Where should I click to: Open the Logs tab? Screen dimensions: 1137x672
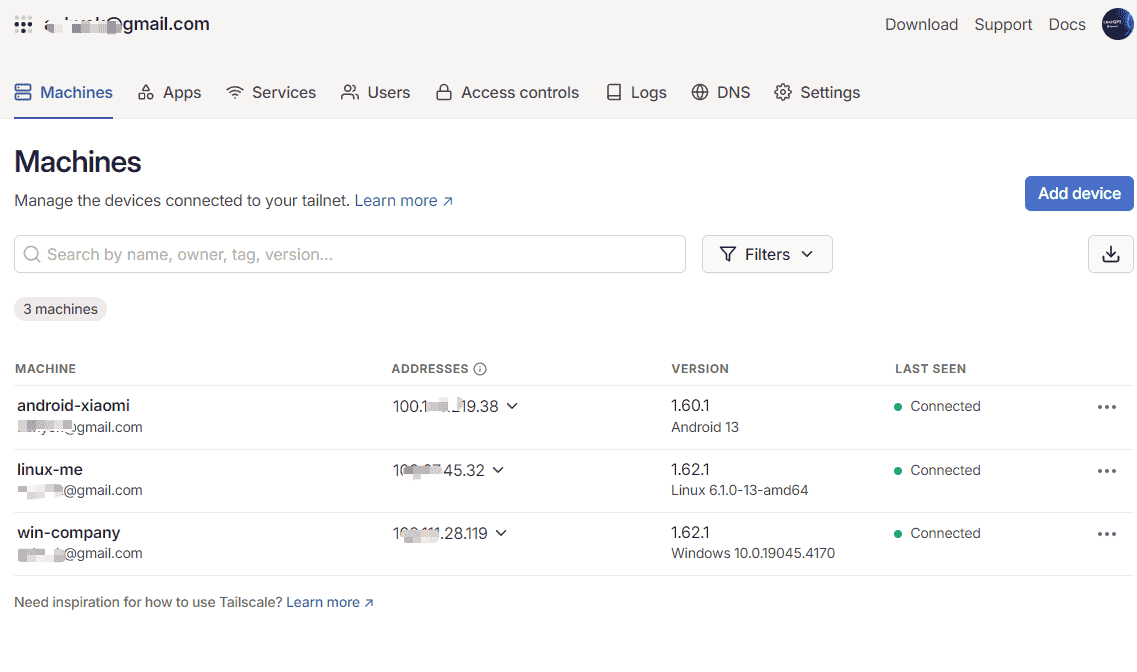coord(636,92)
